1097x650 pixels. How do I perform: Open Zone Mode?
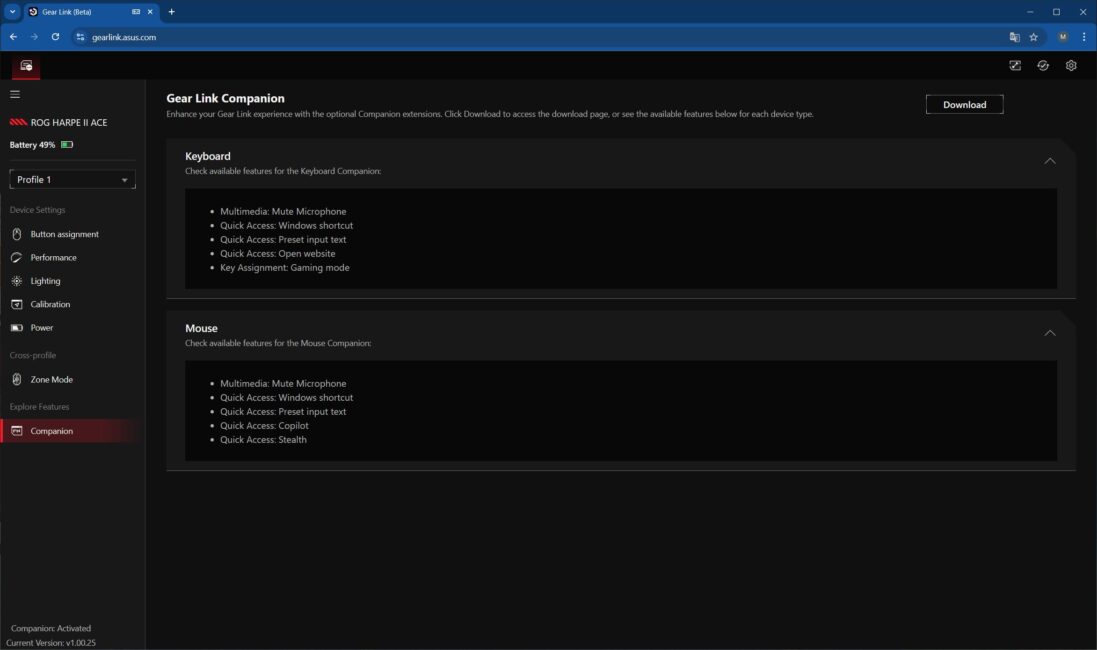click(x=73, y=379)
